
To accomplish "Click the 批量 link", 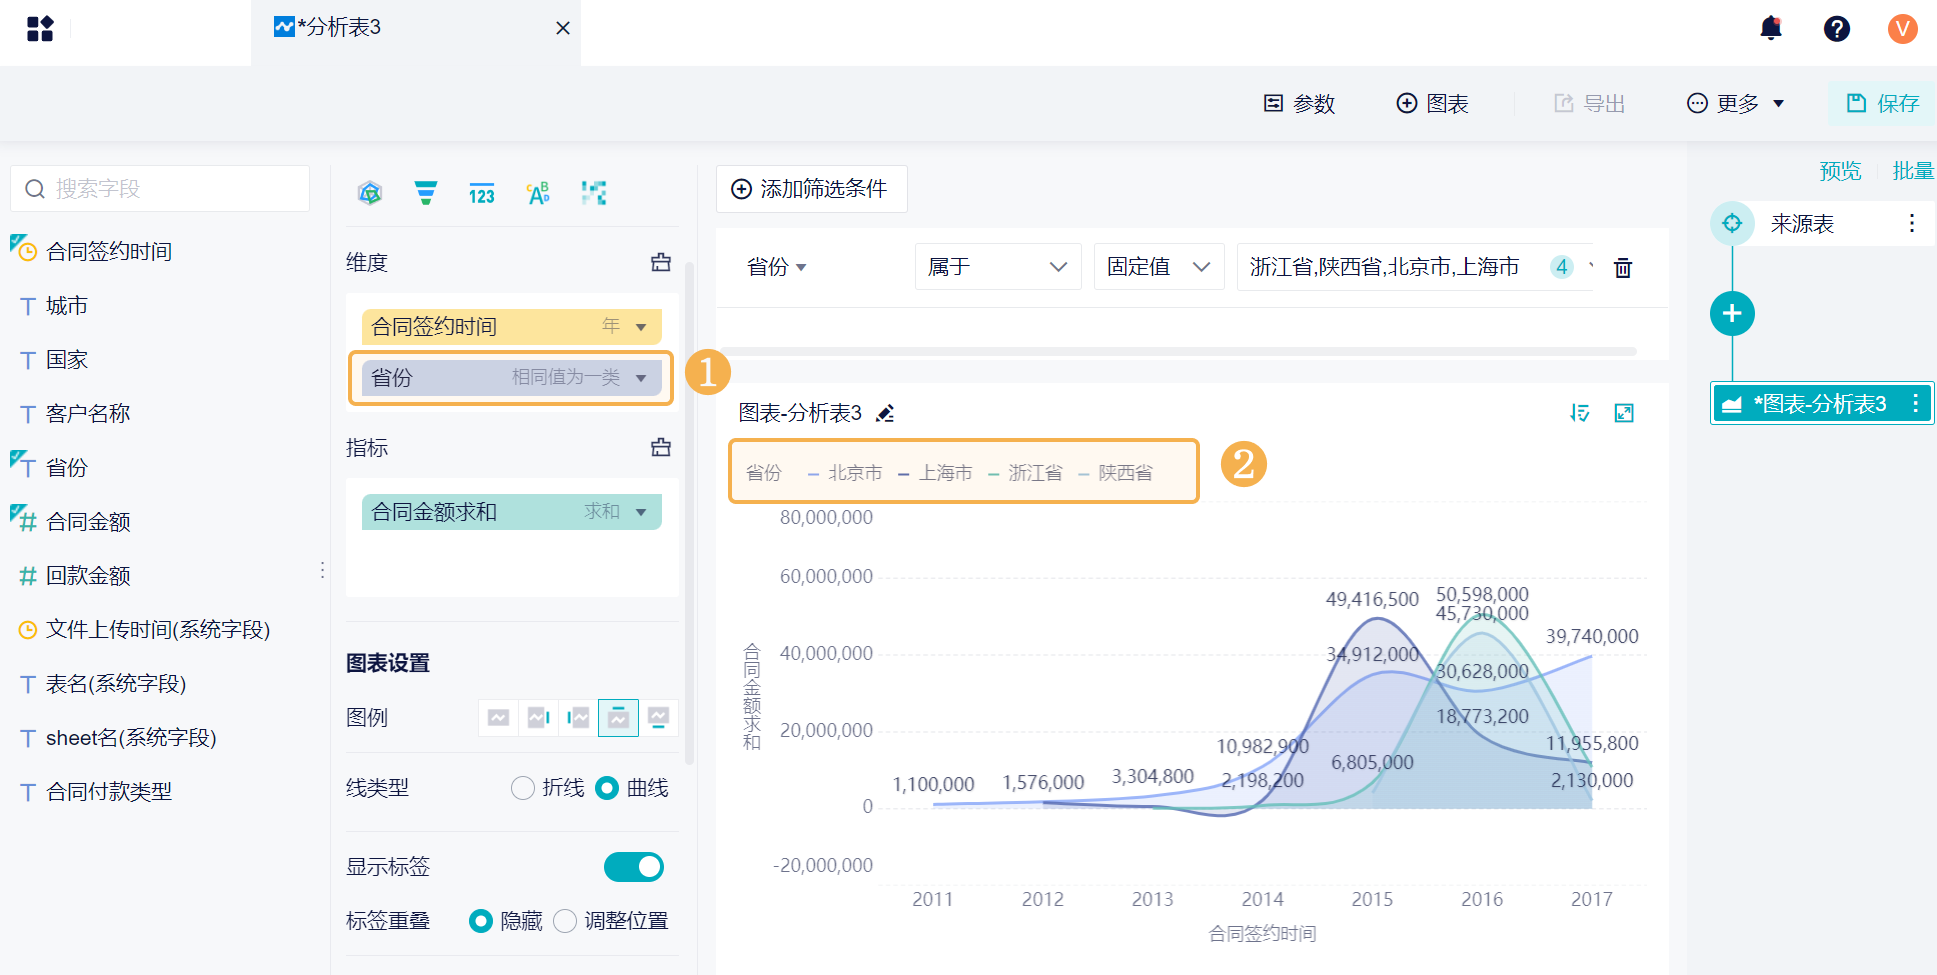I will pyautogui.click(x=1913, y=171).
